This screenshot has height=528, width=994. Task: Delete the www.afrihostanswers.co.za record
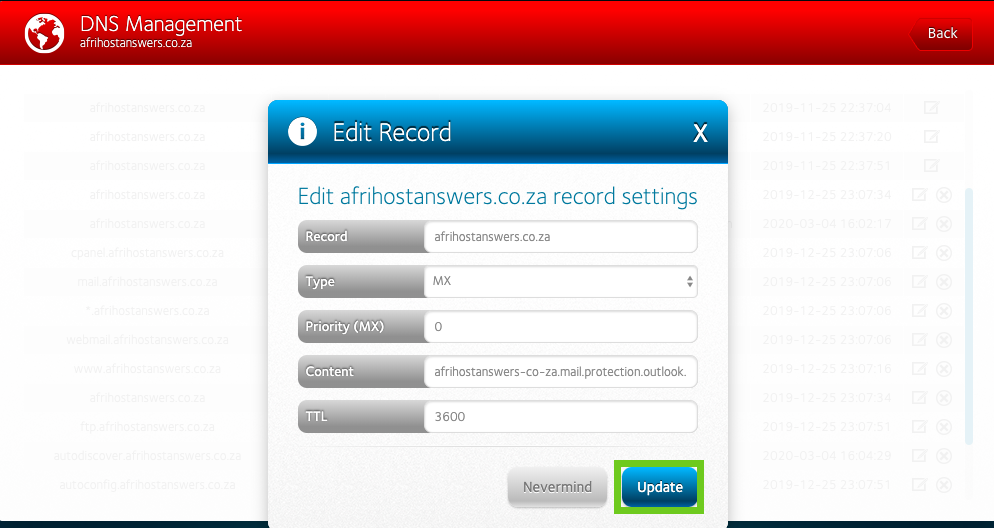pos(944,369)
